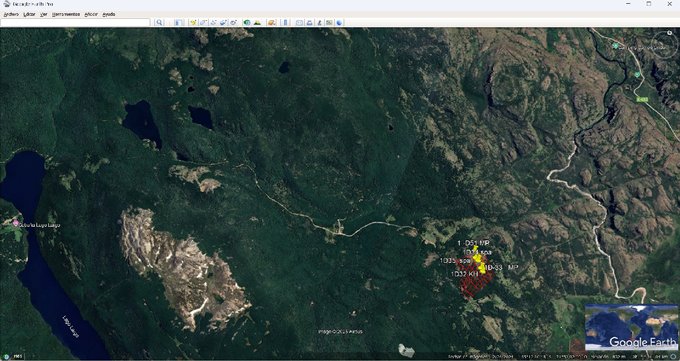
Task: Open the Herramientas menu
Action: coord(66,14)
